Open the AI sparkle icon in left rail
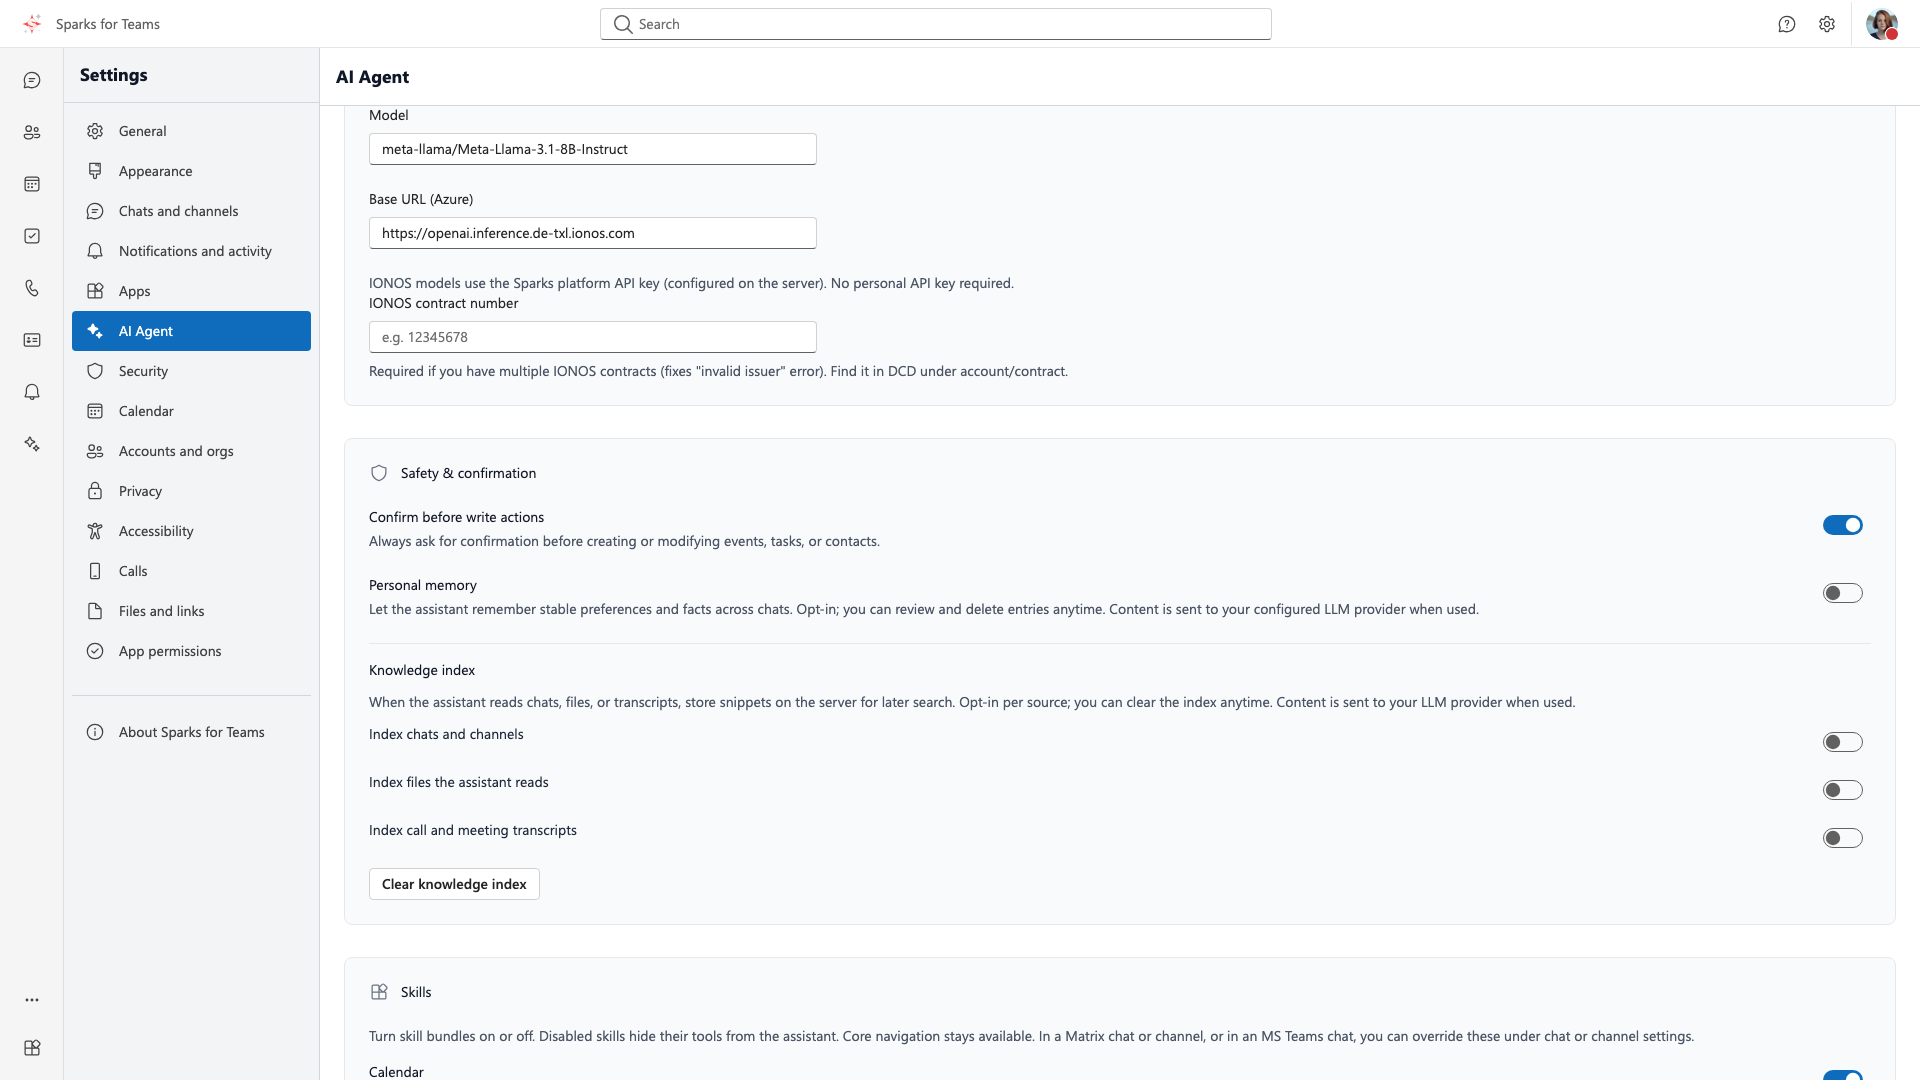 [32, 444]
